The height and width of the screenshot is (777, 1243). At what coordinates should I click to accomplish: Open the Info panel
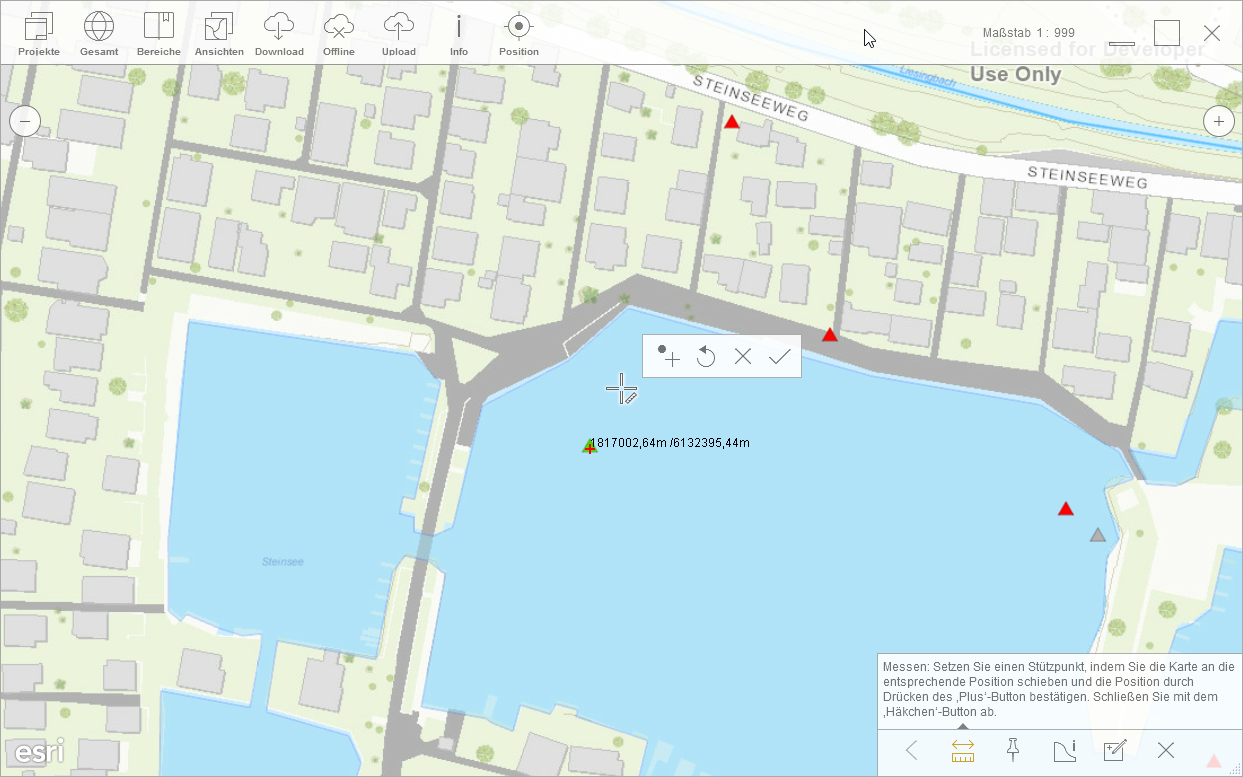pos(459,34)
